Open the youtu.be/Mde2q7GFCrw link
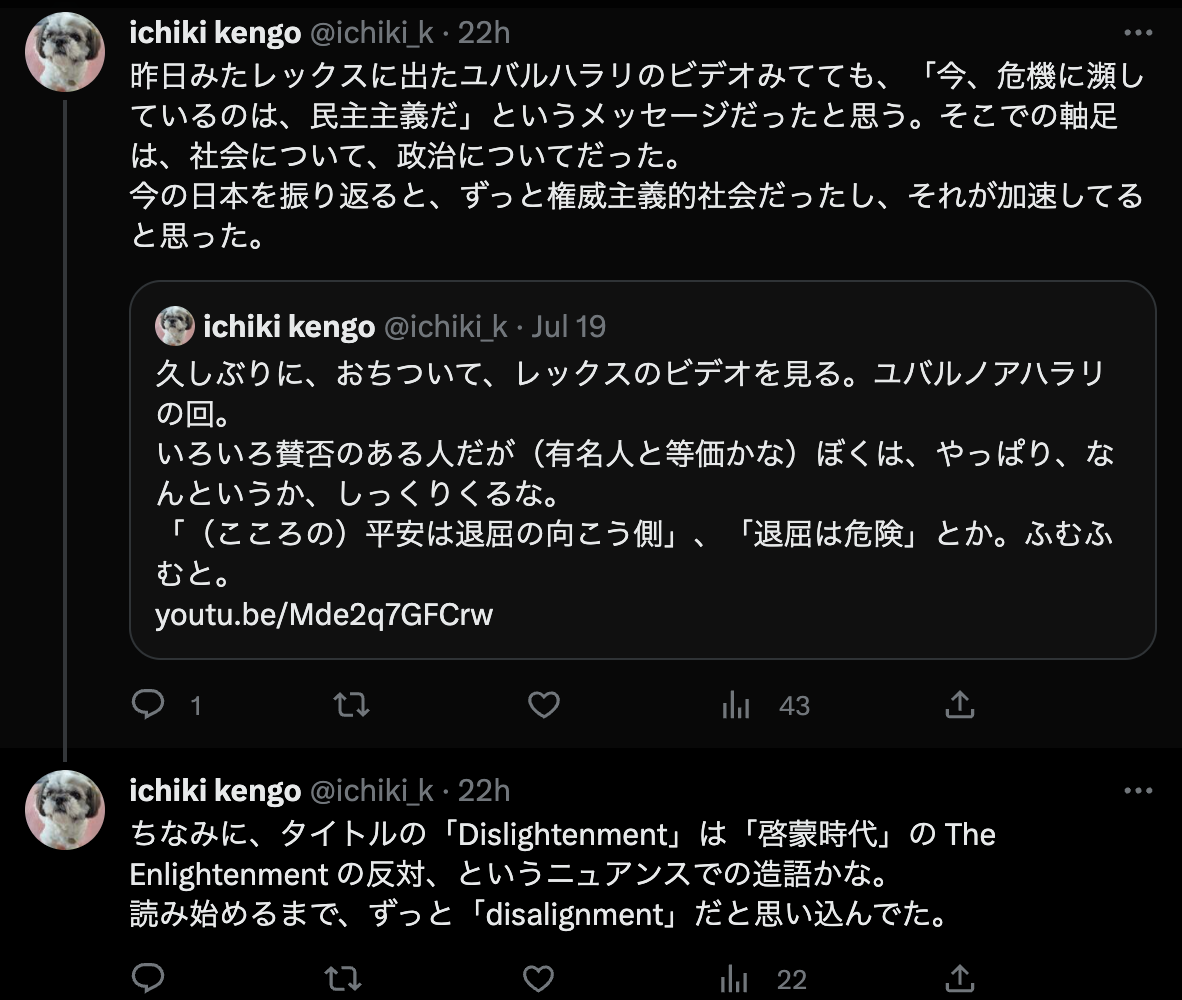Screen dimensions: 1182x1000 coord(324,615)
